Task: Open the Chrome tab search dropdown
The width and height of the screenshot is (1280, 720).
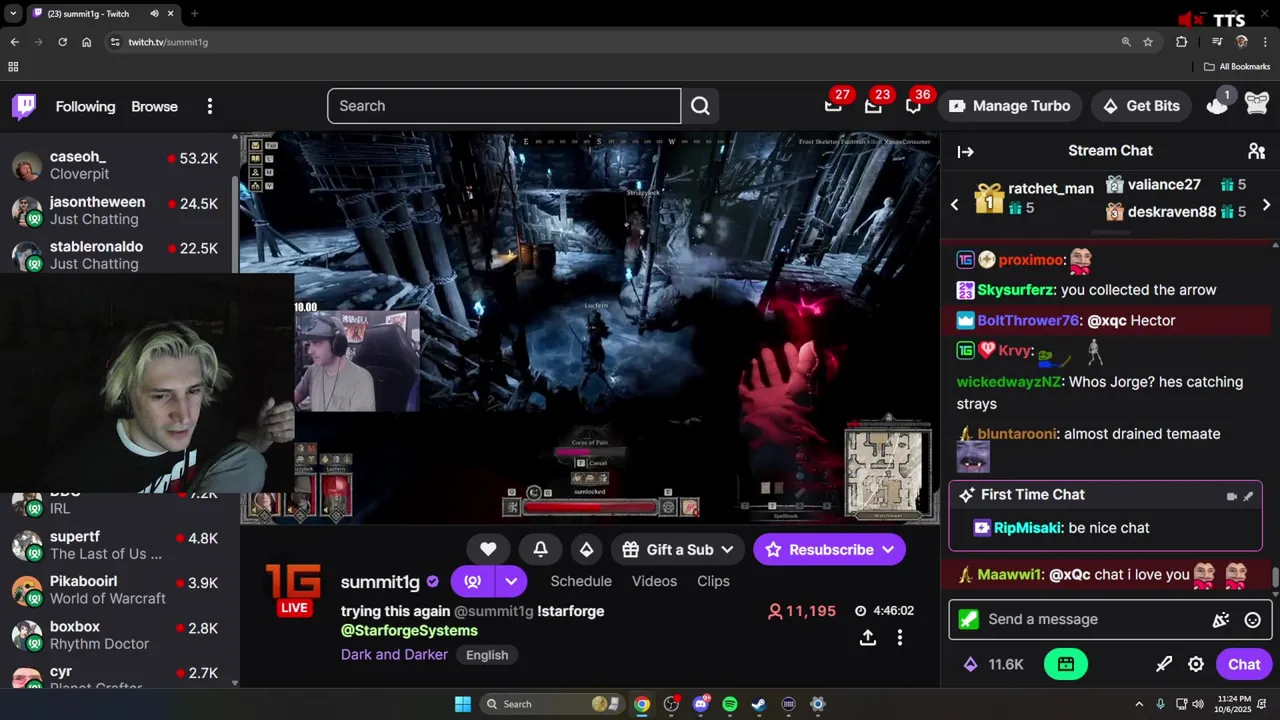Action: pos(13,14)
